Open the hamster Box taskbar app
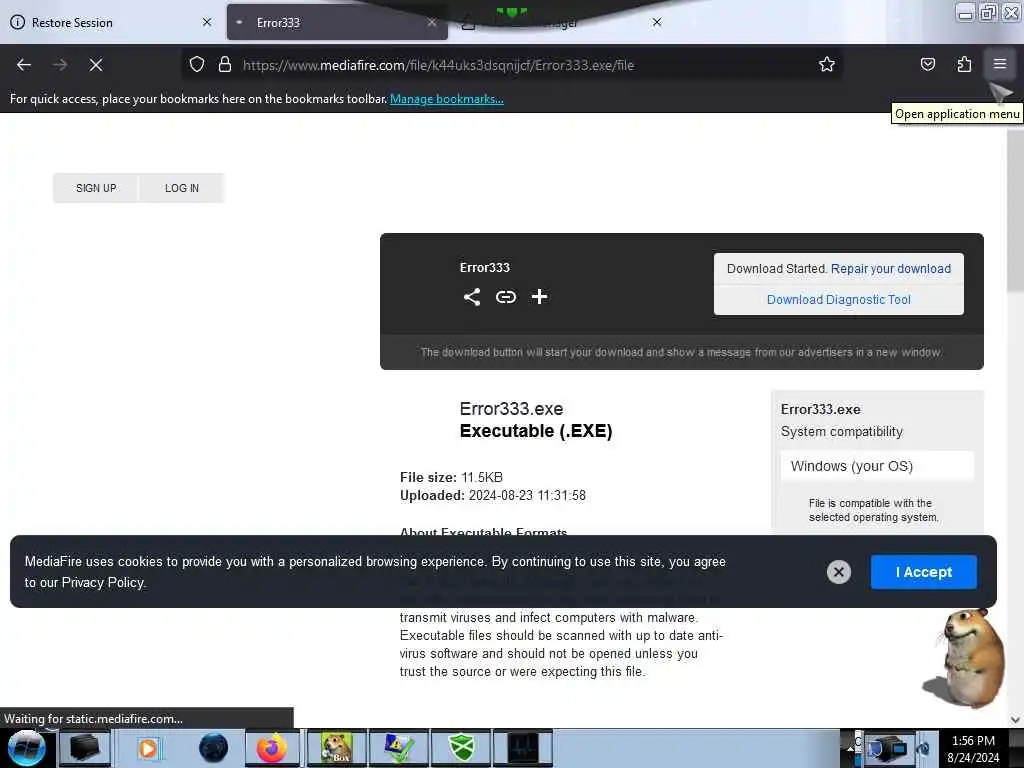This screenshot has width=1024, height=768. (x=336, y=748)
